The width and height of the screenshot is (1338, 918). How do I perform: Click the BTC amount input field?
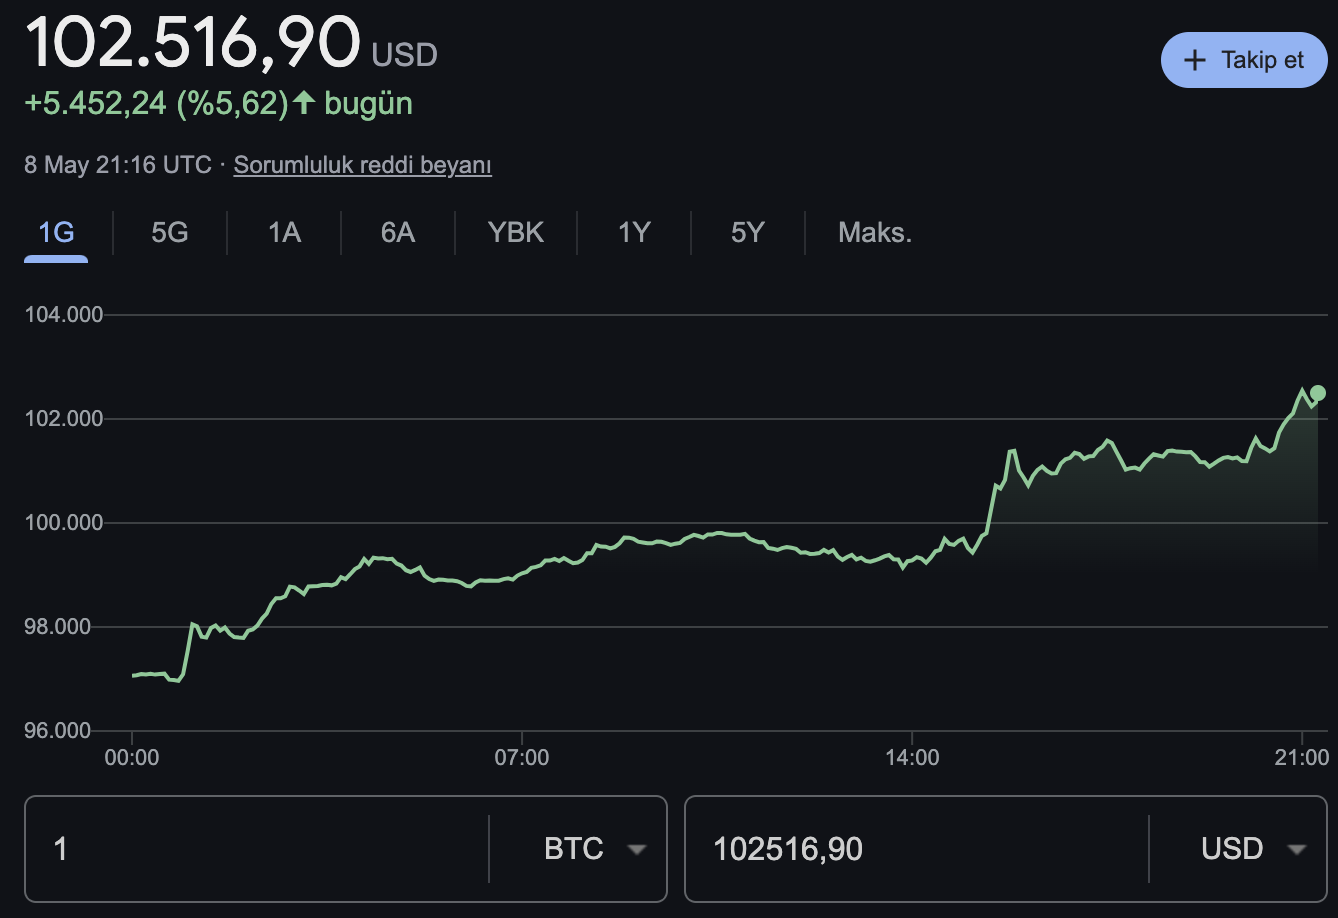(256, 849)
